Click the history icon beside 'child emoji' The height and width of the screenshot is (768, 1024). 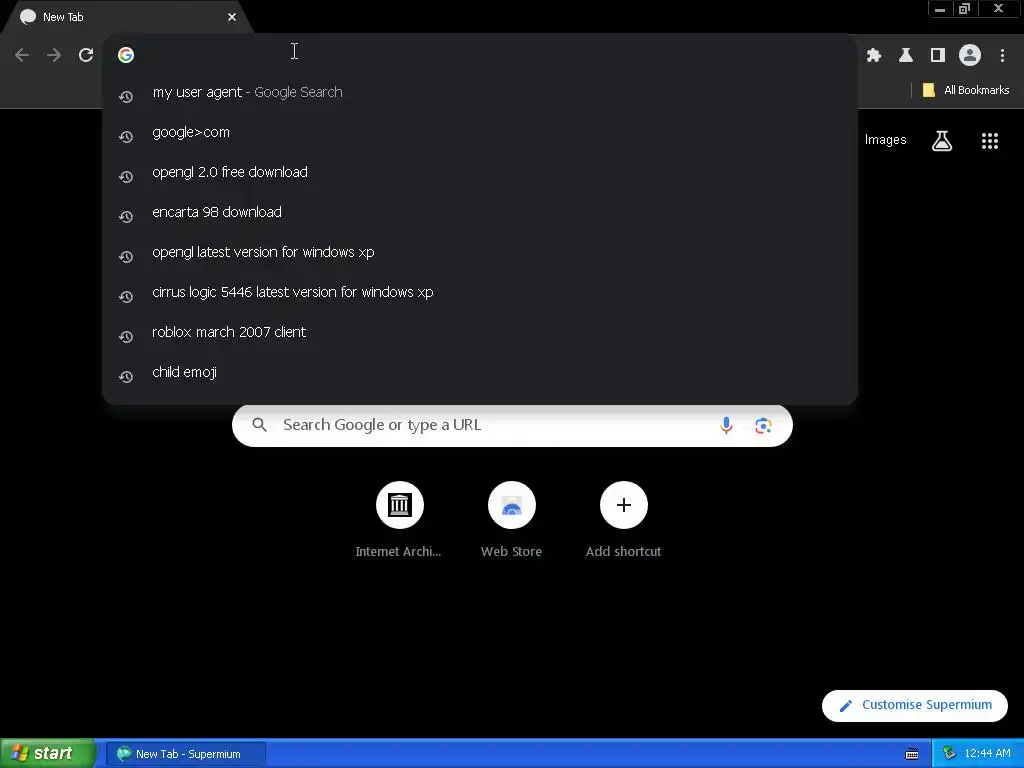126,377
